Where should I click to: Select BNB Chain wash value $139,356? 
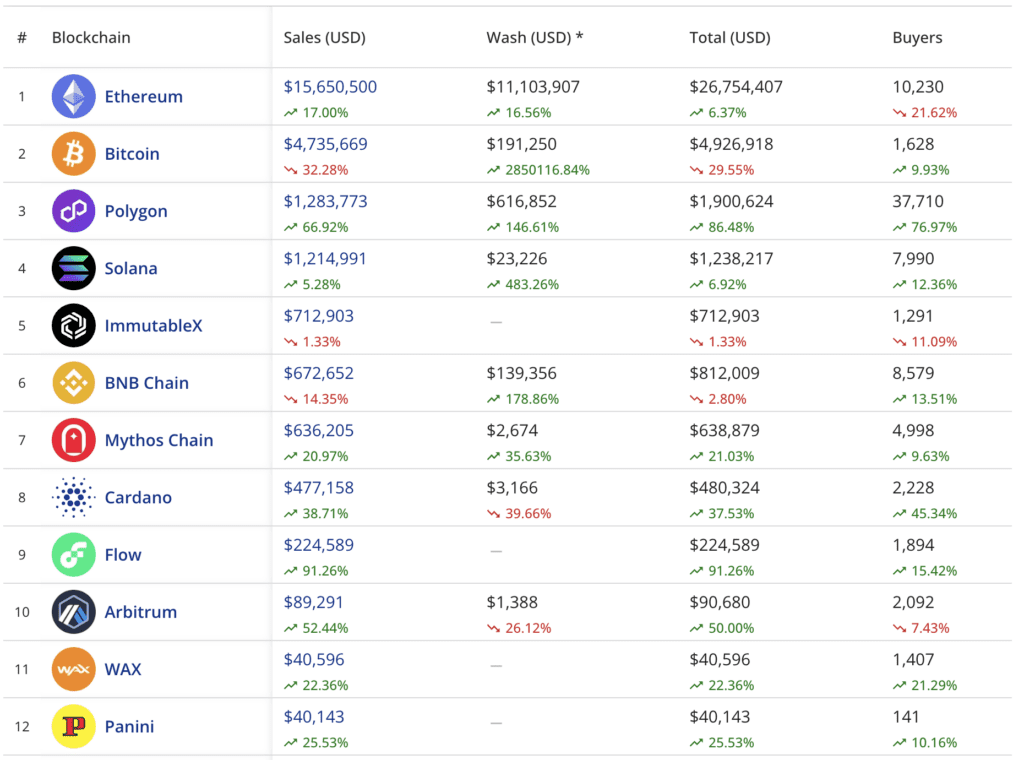coord(521,373)
